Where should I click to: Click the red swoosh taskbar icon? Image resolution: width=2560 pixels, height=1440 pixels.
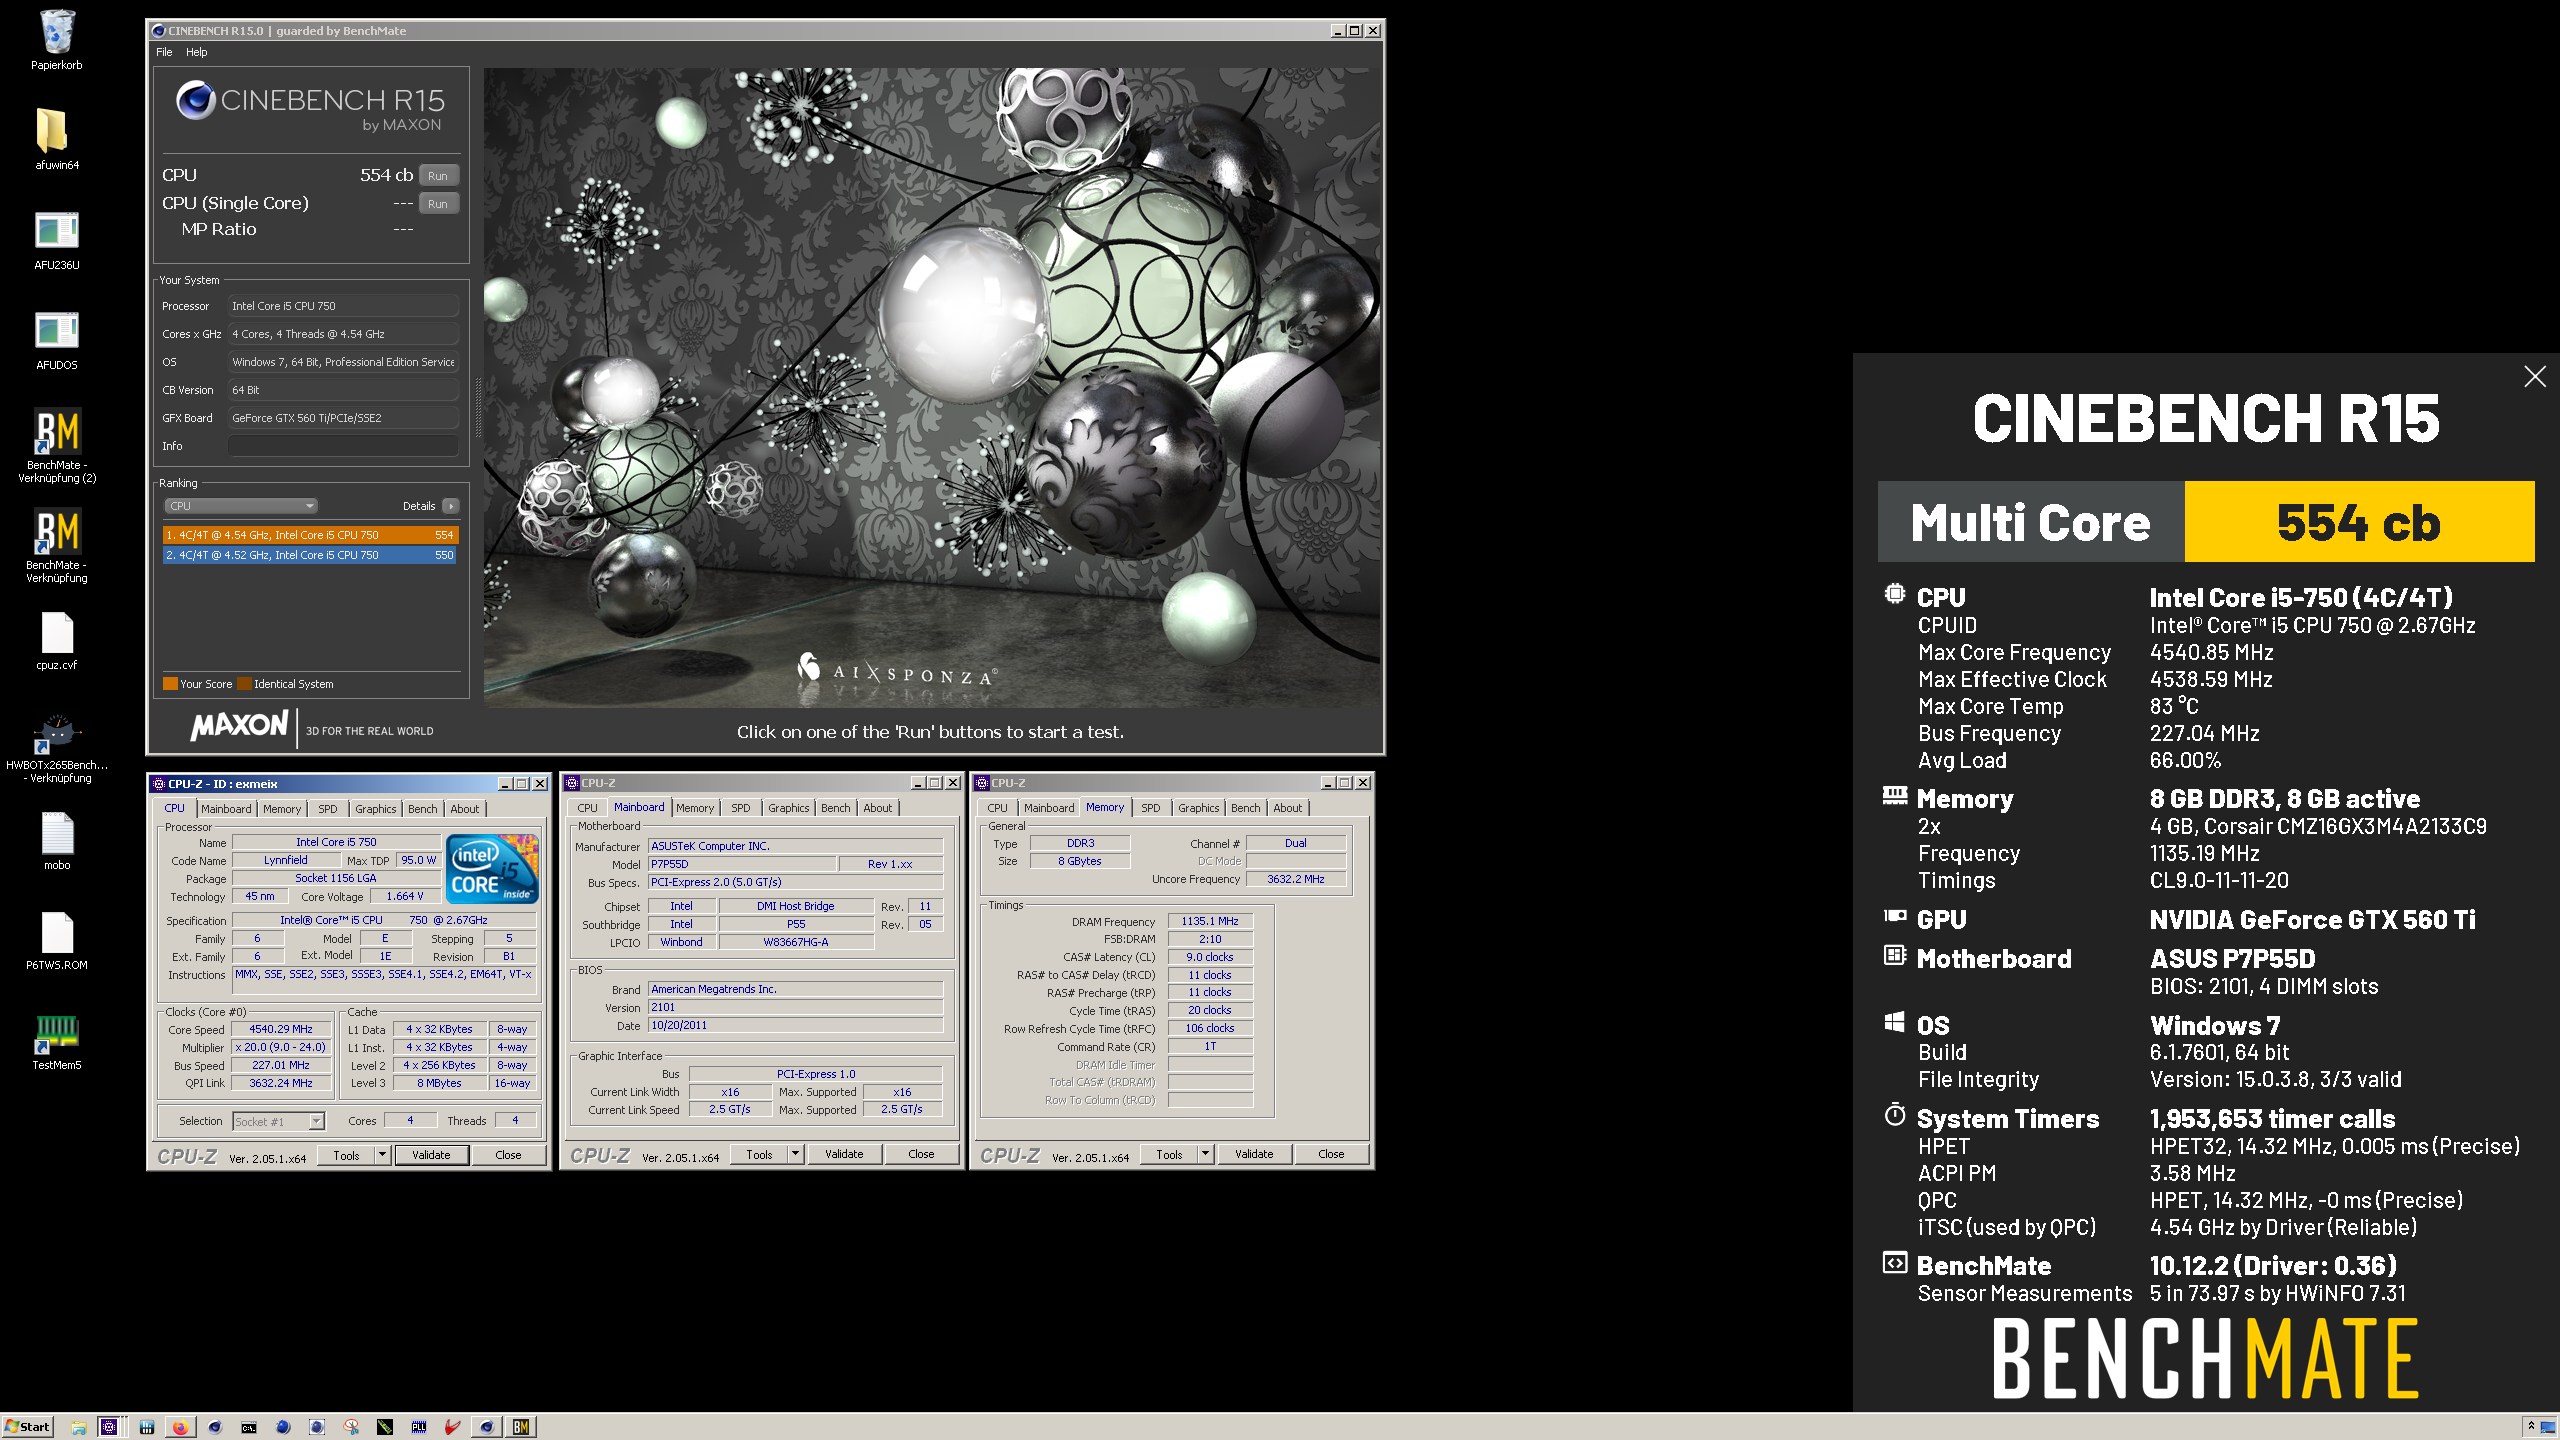pos(453,1427)
